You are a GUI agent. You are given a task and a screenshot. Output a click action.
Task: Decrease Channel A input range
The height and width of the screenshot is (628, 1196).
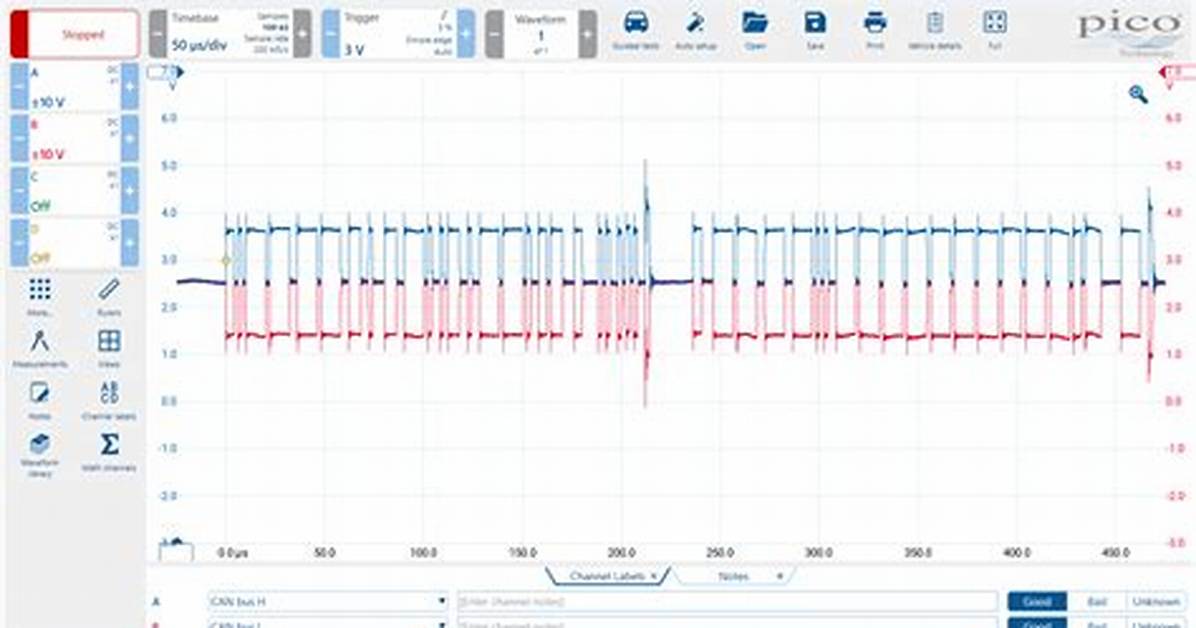click(19, 87)
